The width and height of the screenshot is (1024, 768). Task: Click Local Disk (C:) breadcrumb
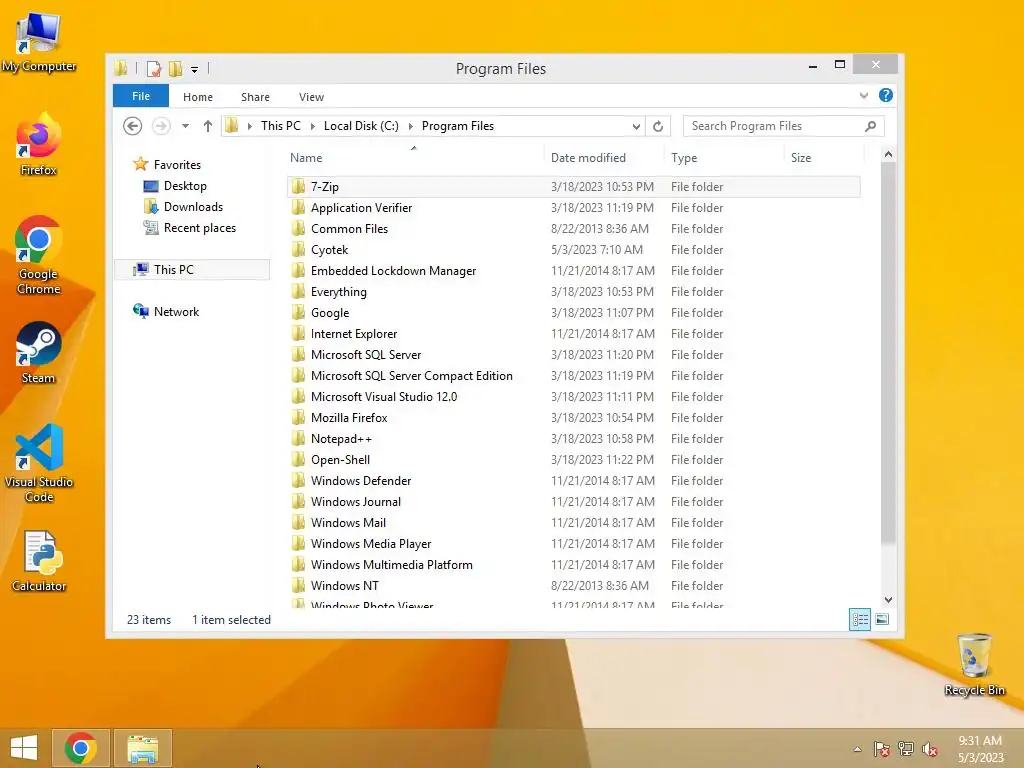tap(361, 126)
